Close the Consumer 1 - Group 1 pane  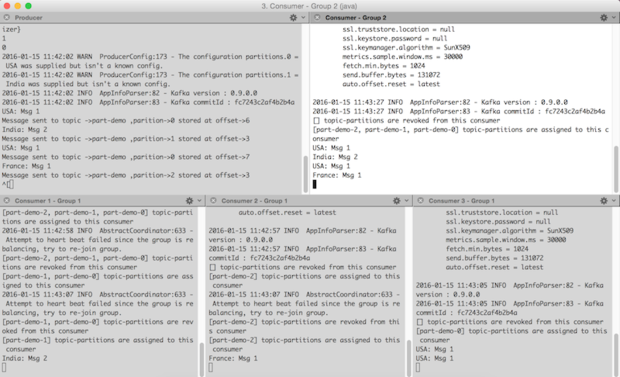tap(7, 201)
